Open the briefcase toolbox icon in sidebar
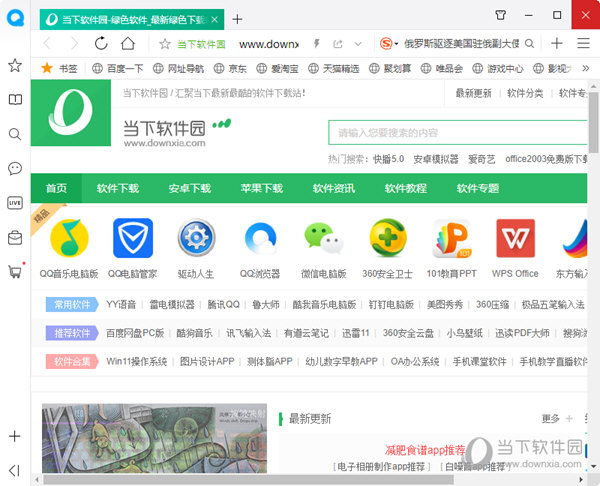The width and height of the screenshot is (600, 486). click(15, 238)
